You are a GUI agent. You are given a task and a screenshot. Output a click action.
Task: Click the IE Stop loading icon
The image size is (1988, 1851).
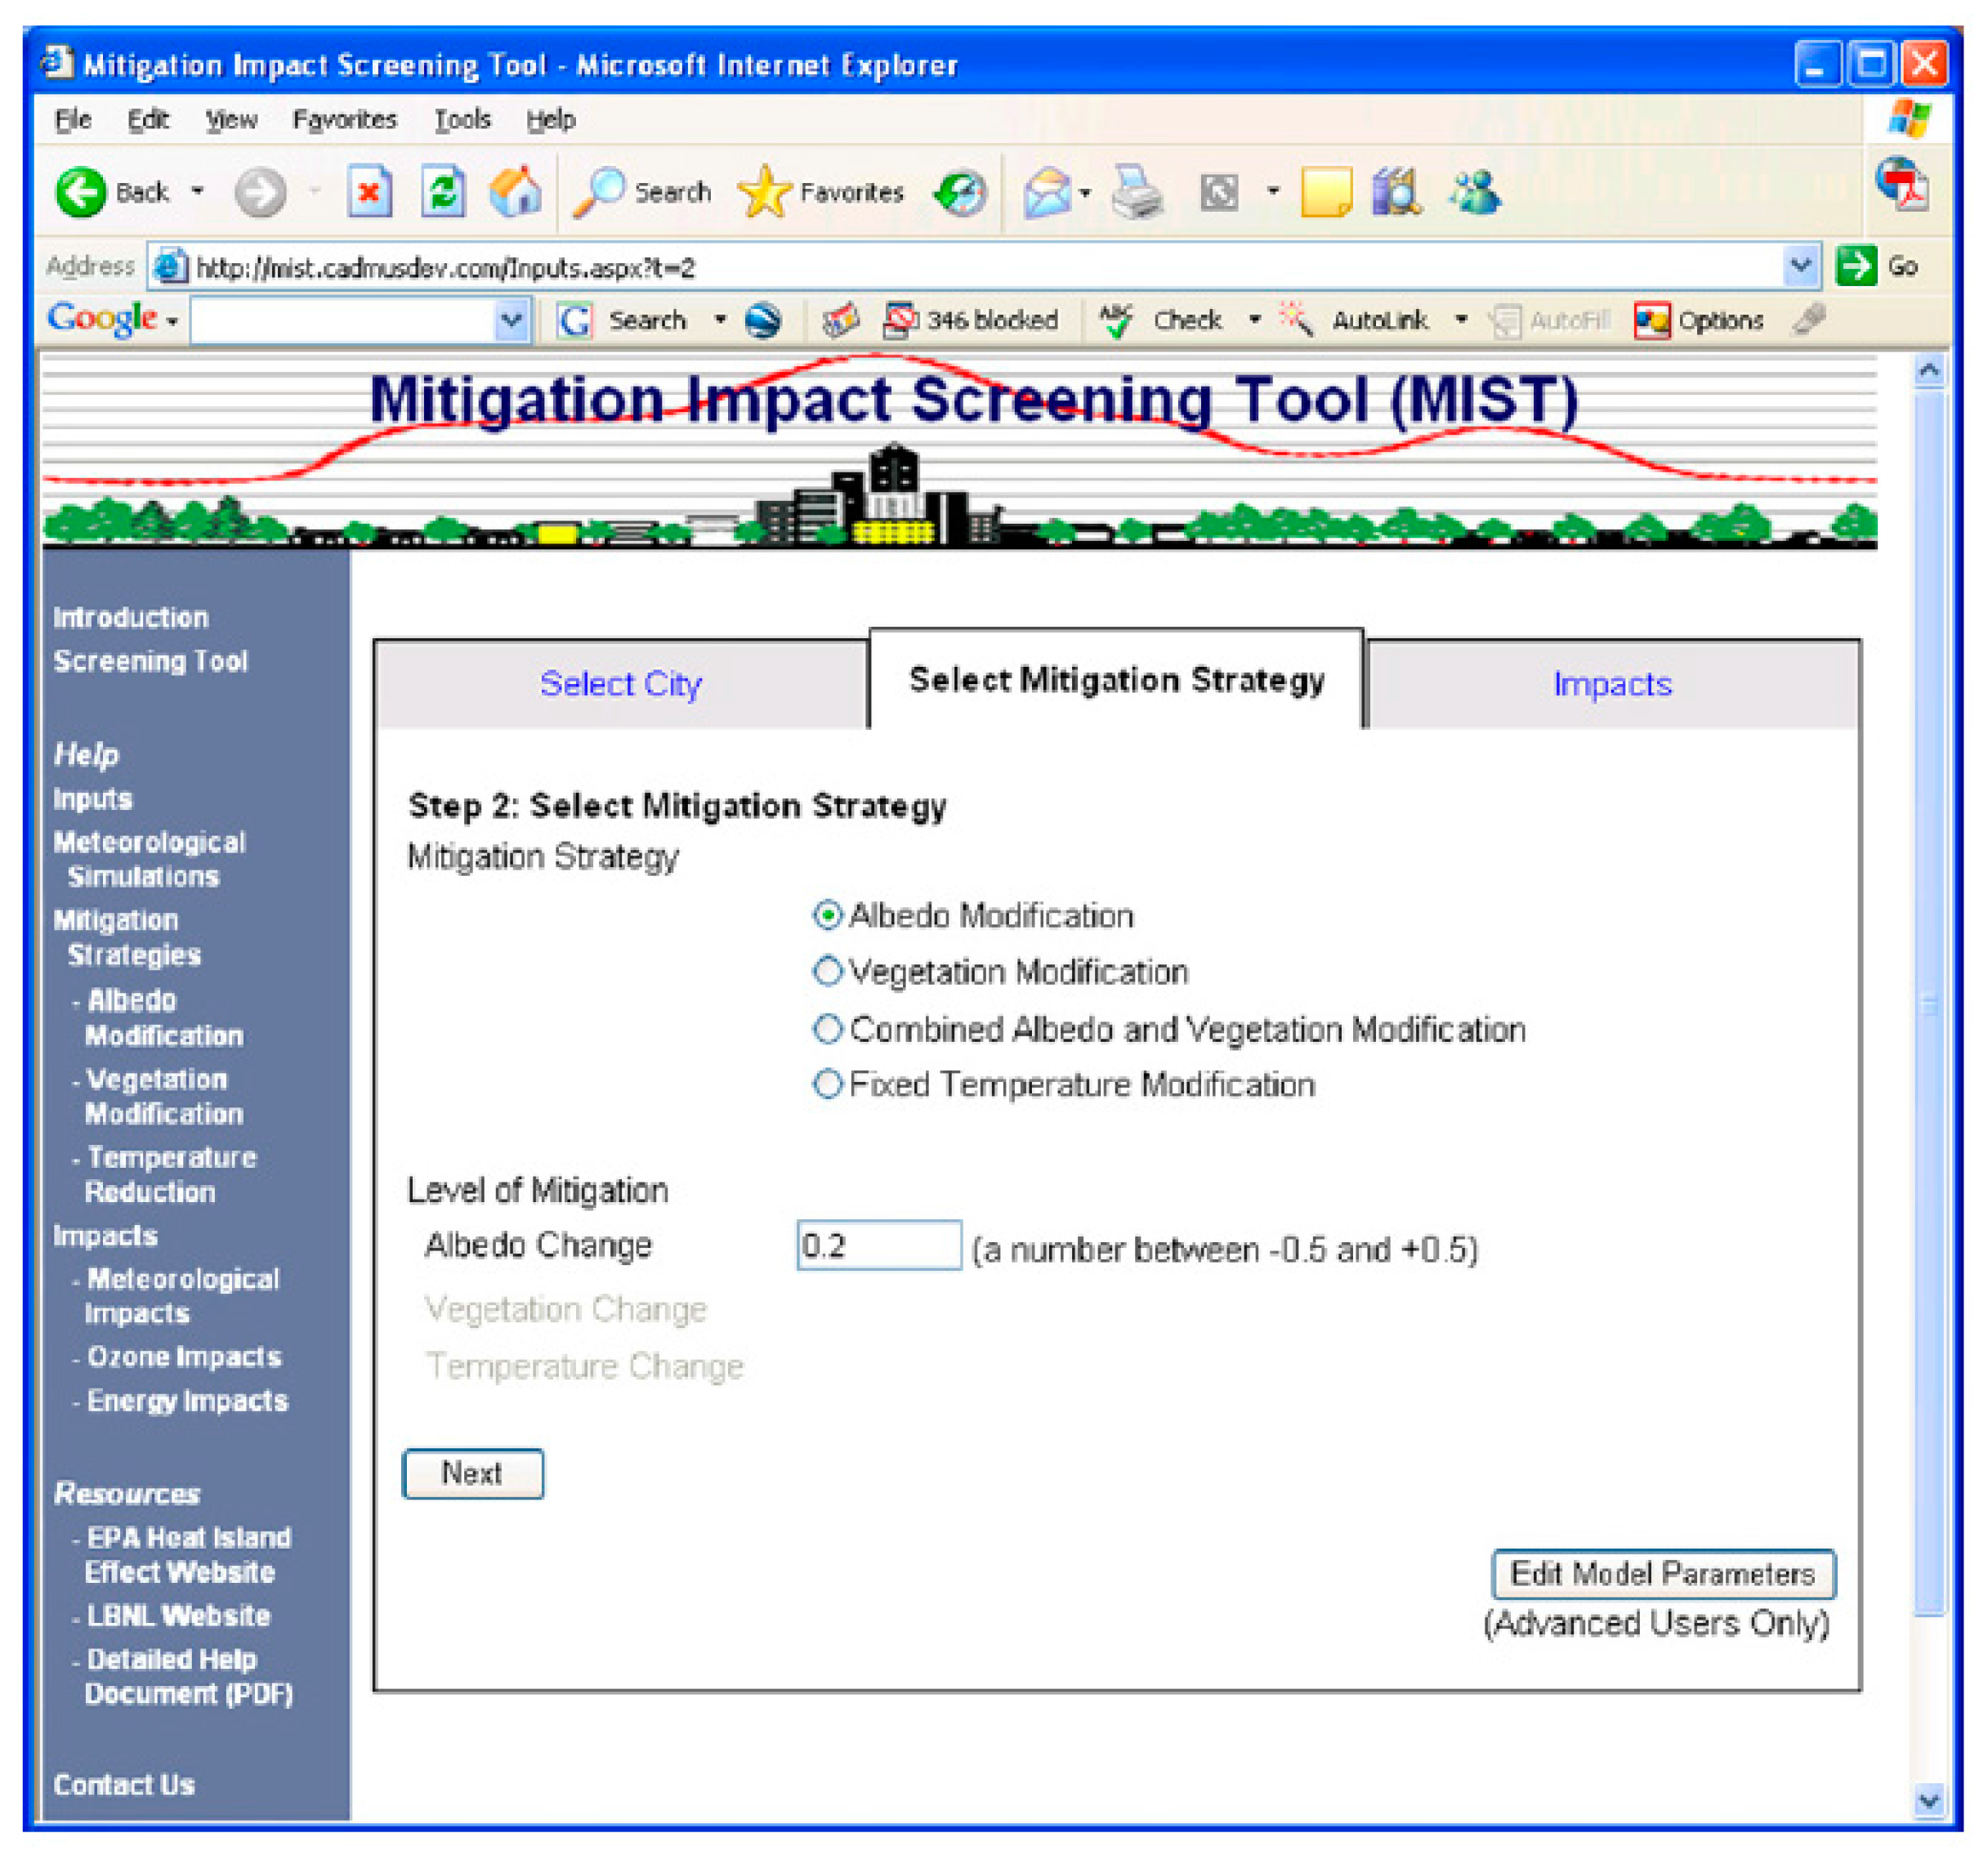click(x=369, y=191)
